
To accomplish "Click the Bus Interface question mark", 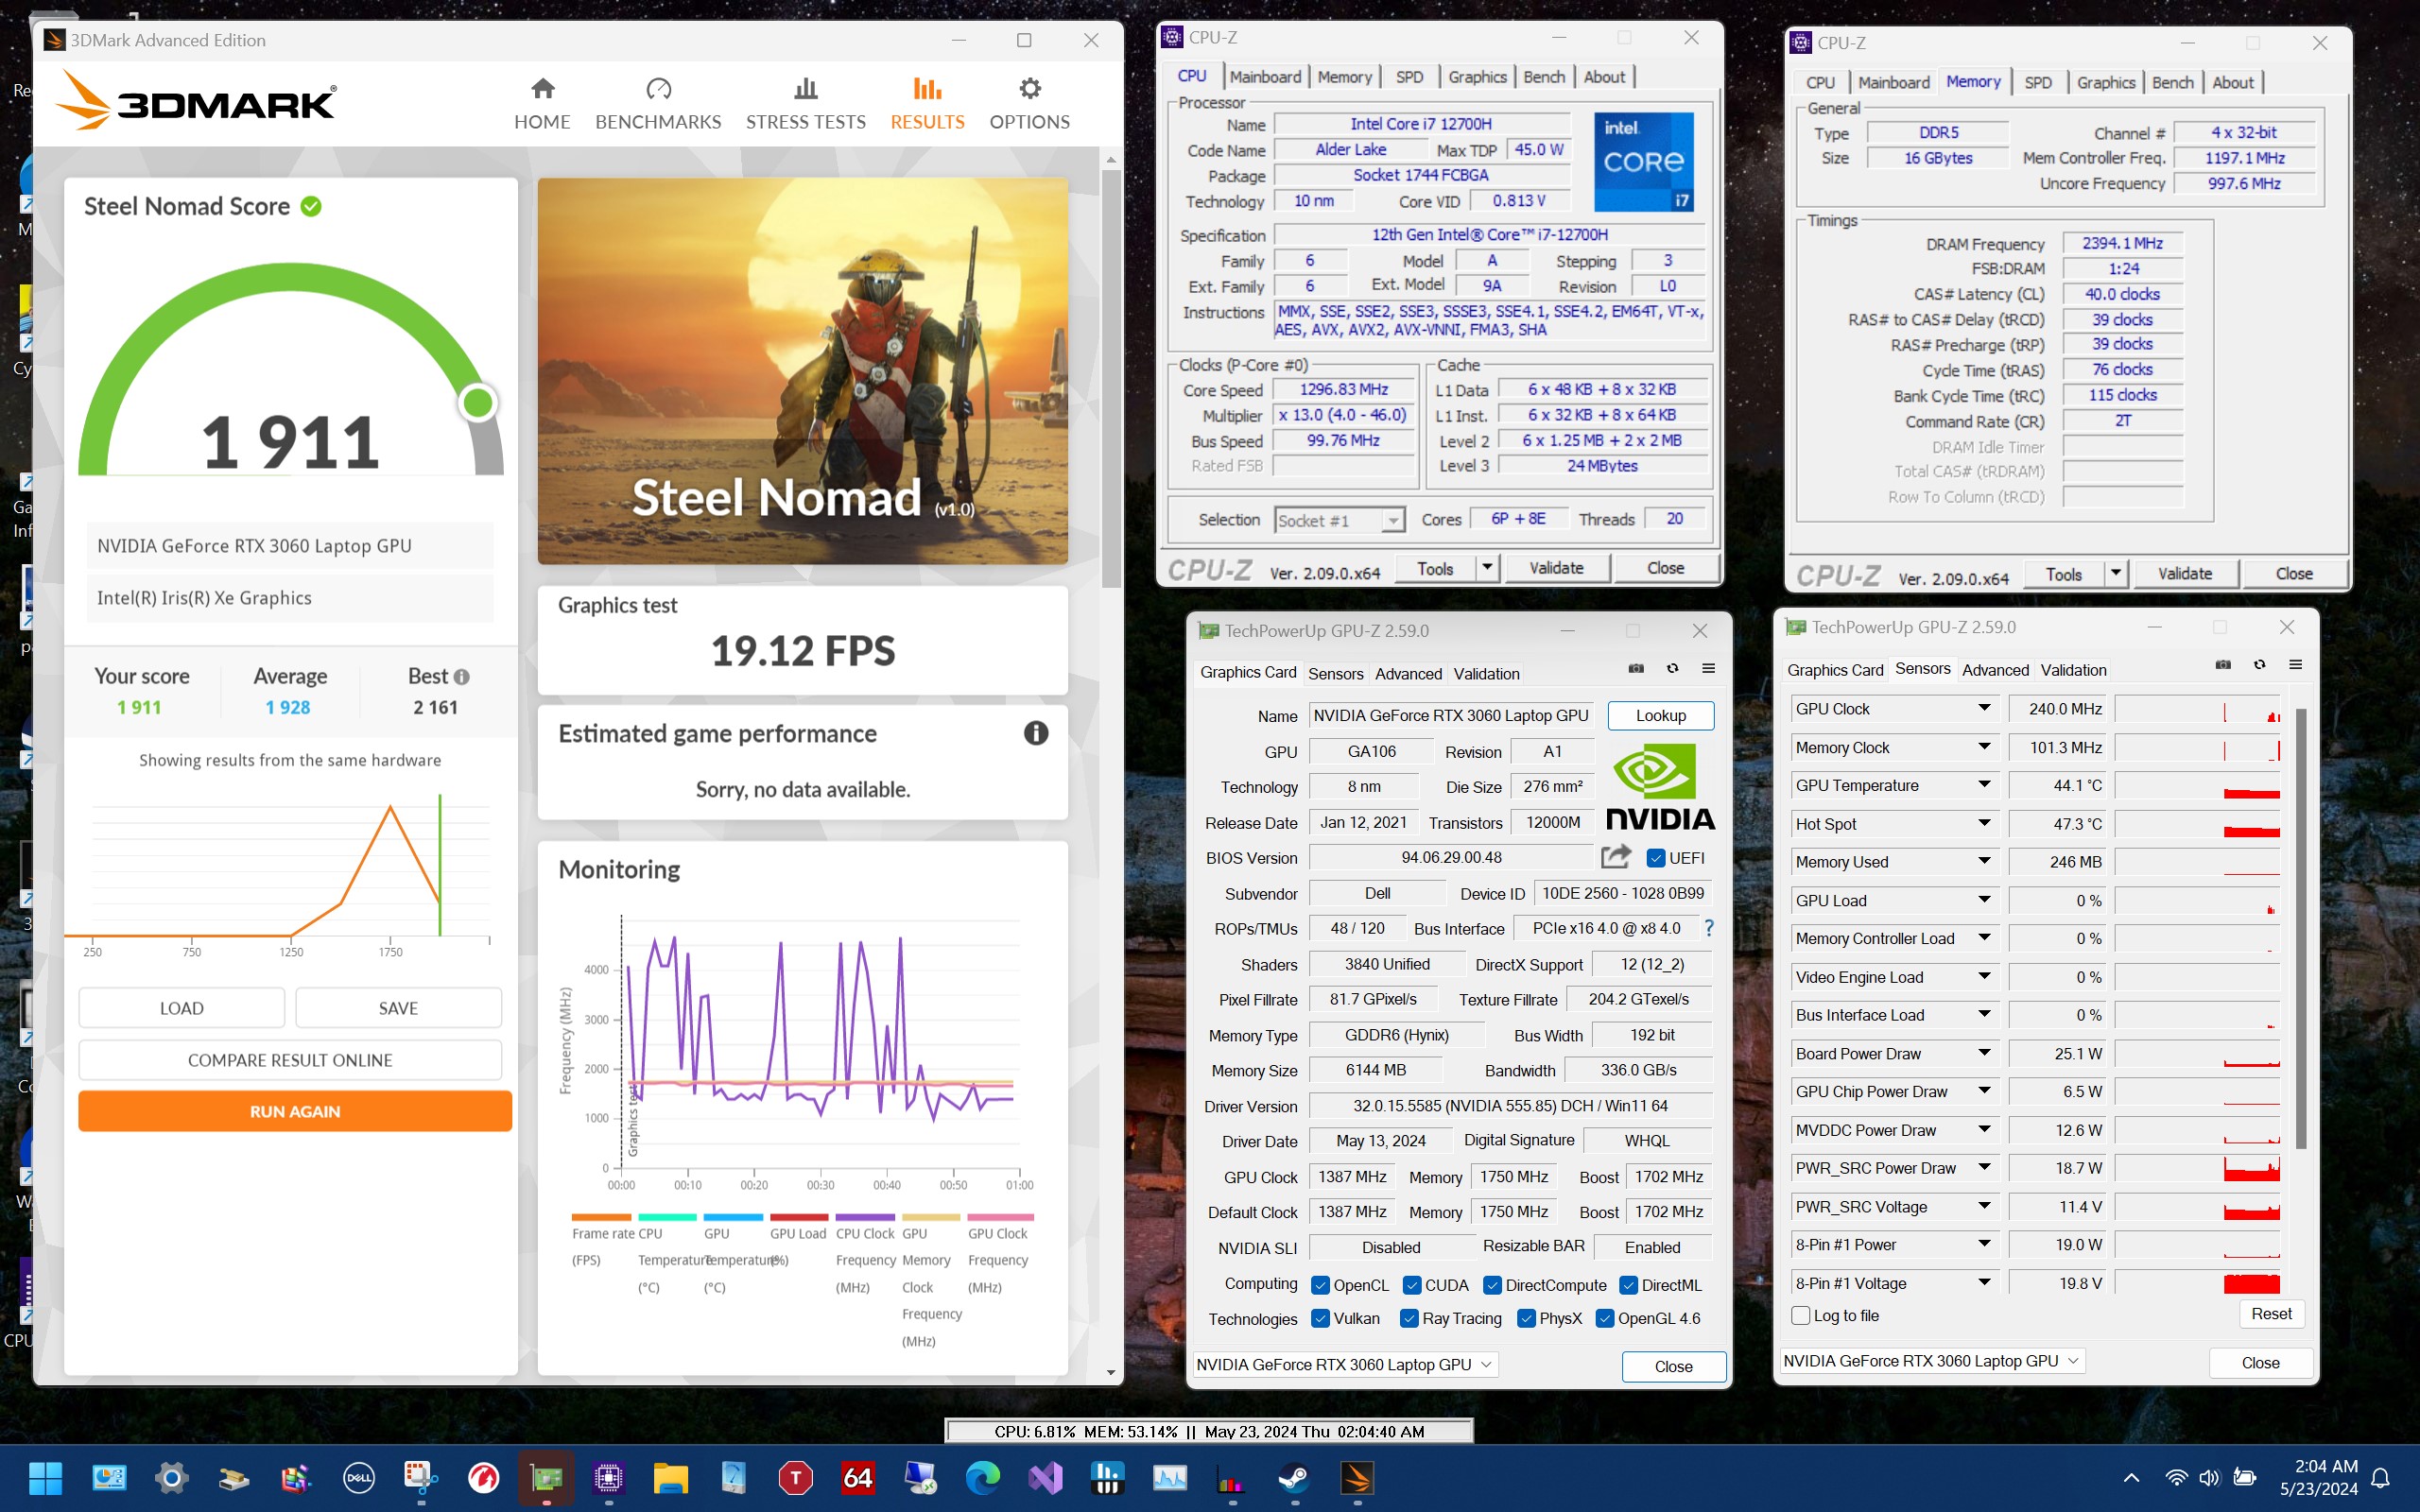I will tap(1709, 928).
